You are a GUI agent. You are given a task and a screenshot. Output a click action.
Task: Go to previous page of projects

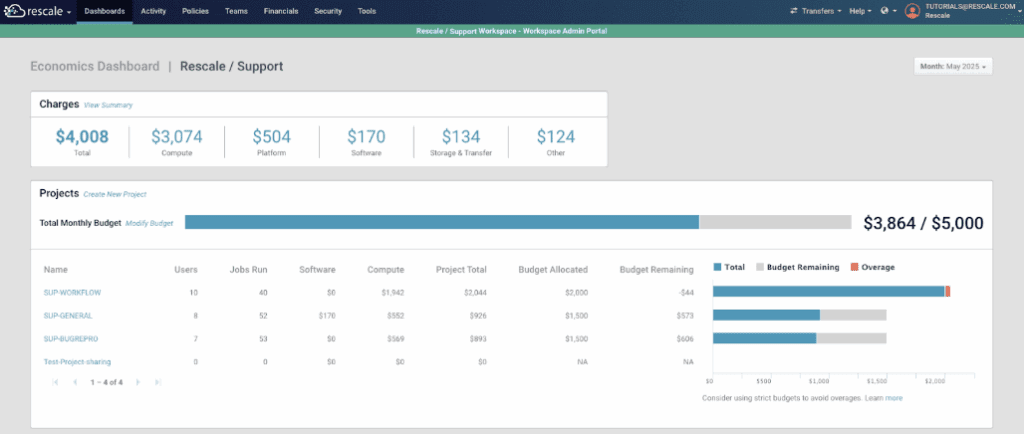74,382
